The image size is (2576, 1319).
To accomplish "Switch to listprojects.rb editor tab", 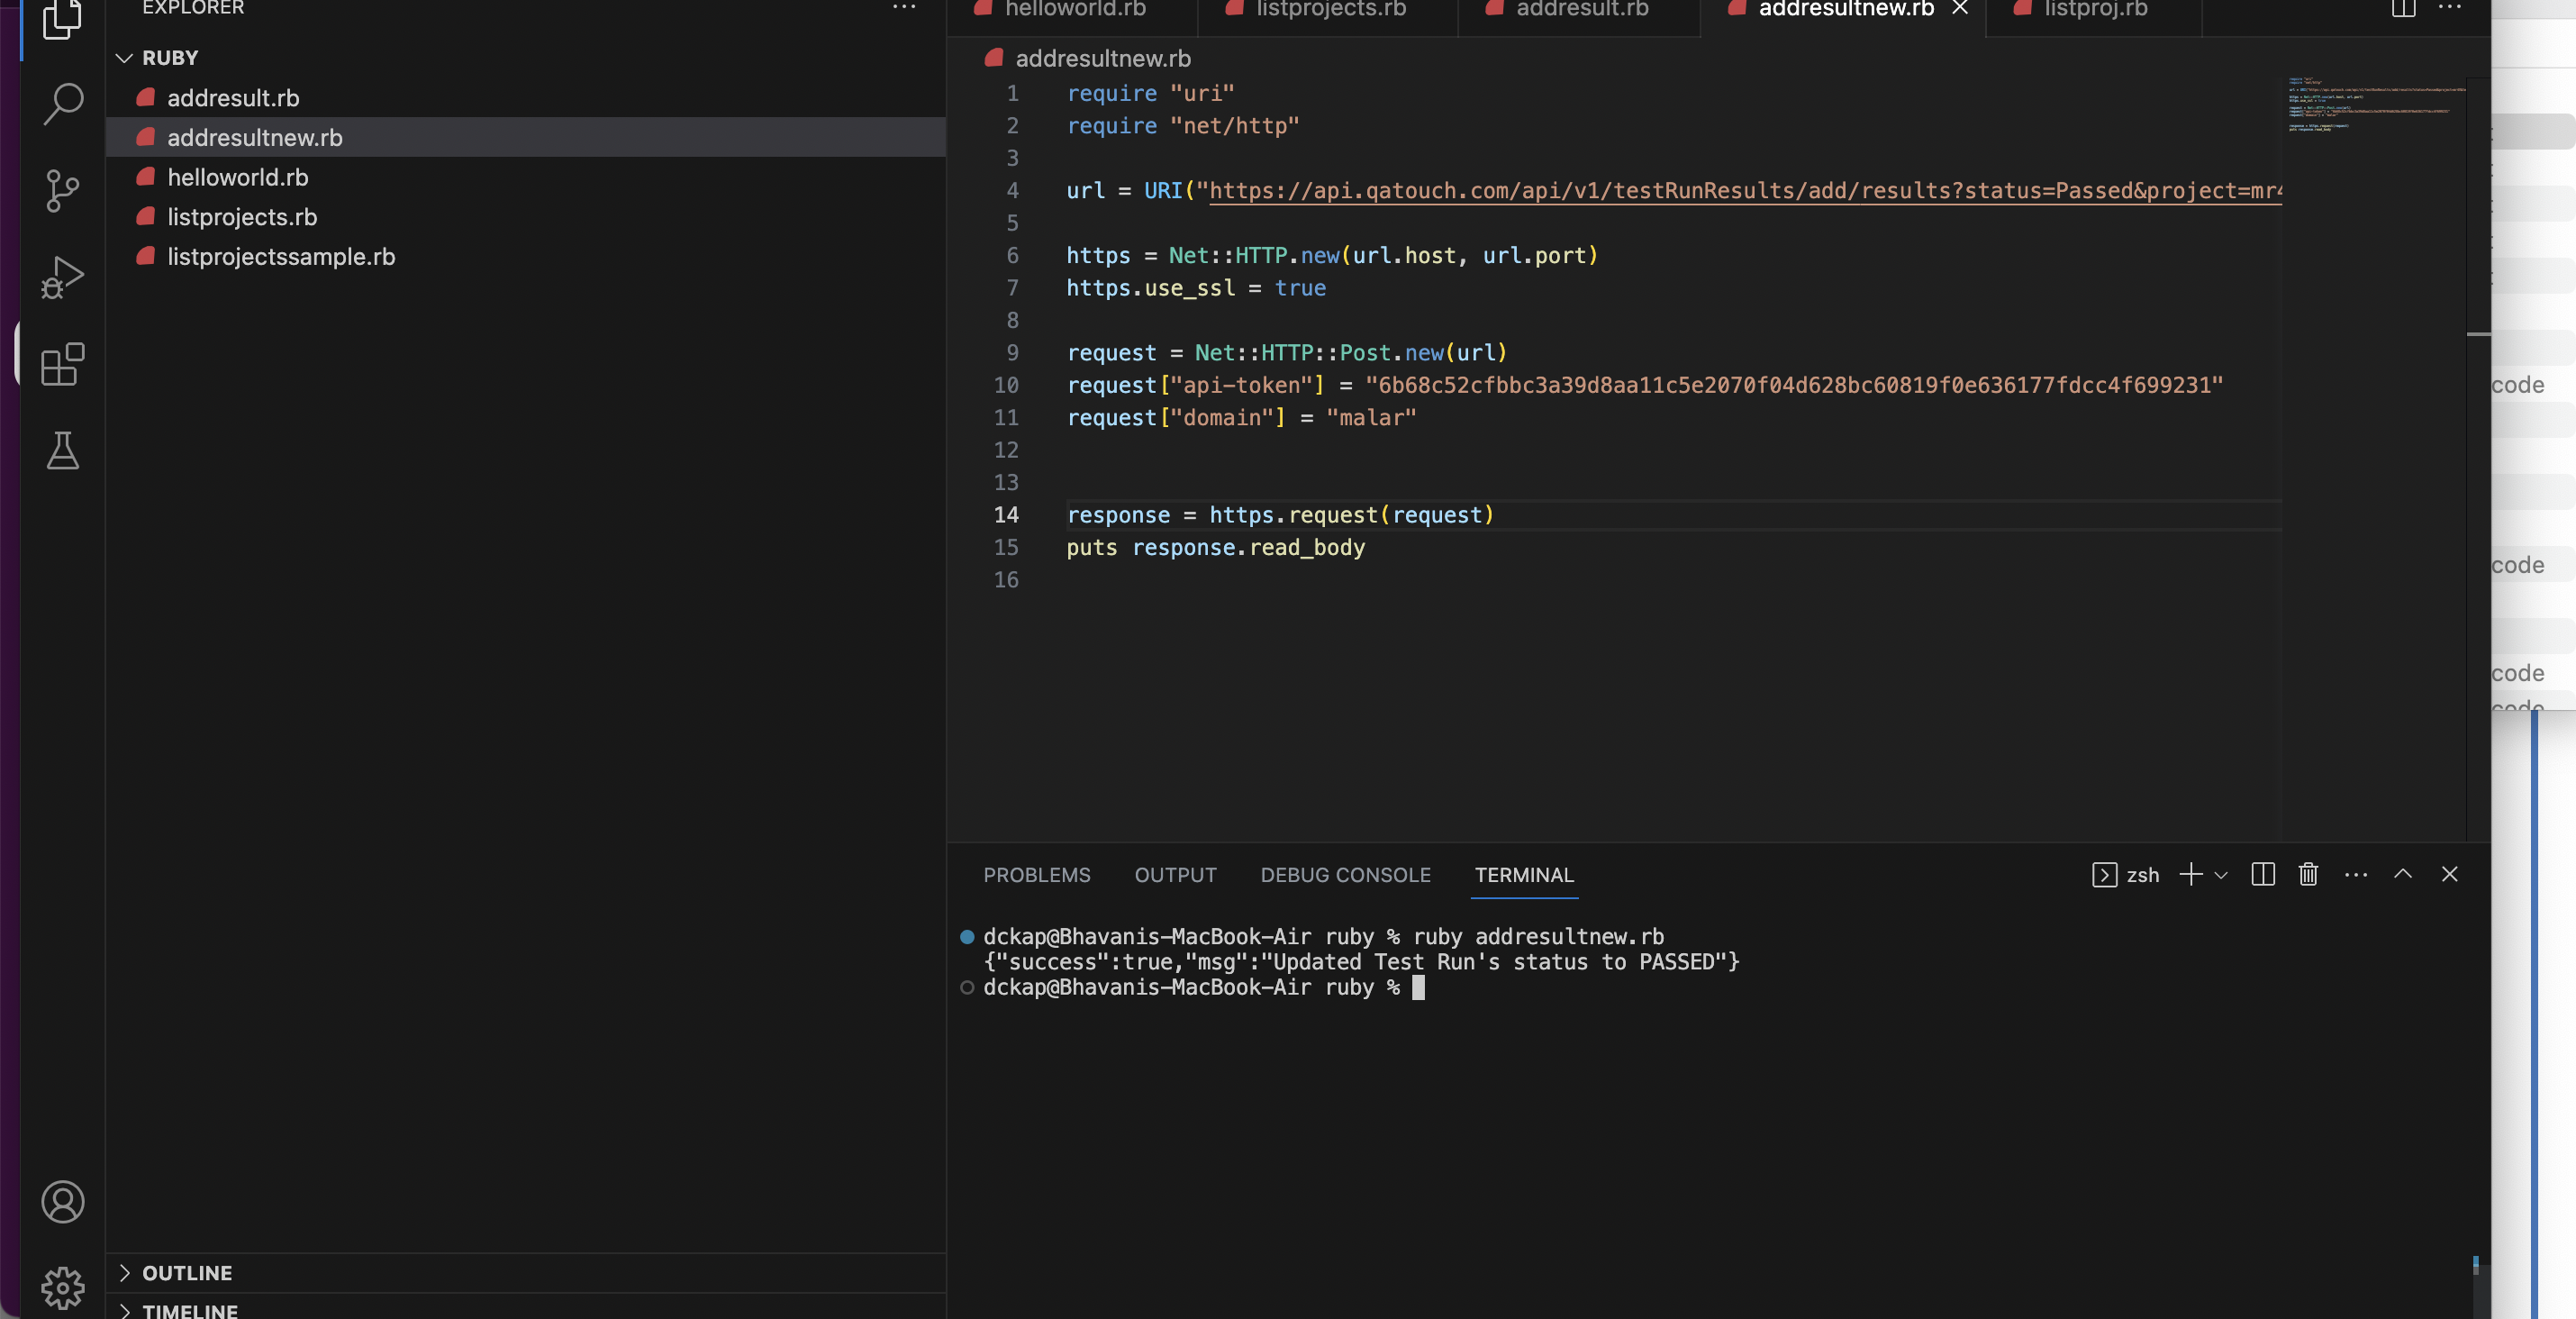I will pos(1327,10).
